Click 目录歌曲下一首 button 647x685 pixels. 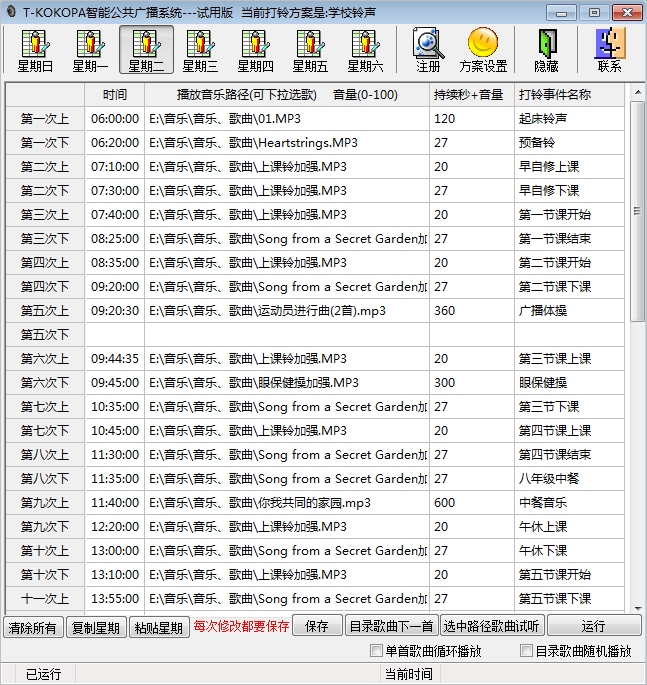392,626
